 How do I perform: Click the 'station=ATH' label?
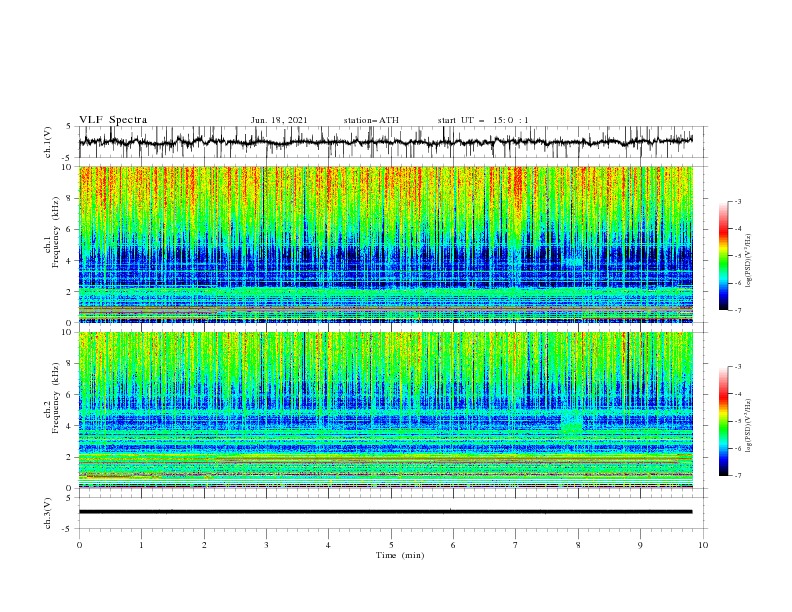tap(371, 120)
